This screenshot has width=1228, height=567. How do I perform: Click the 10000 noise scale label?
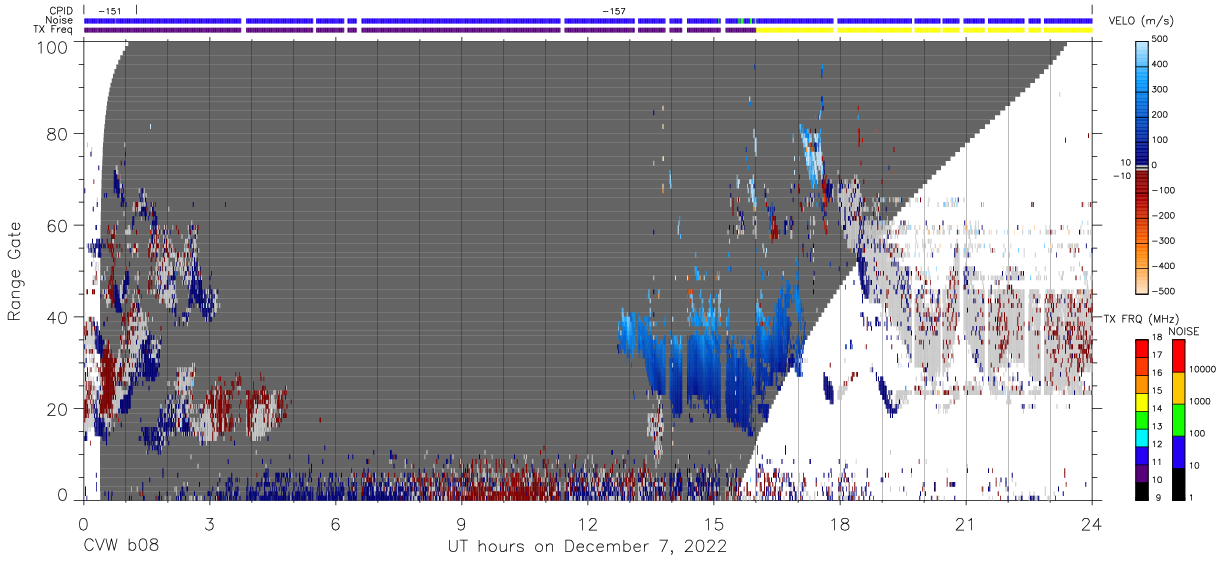(1203, 370)
